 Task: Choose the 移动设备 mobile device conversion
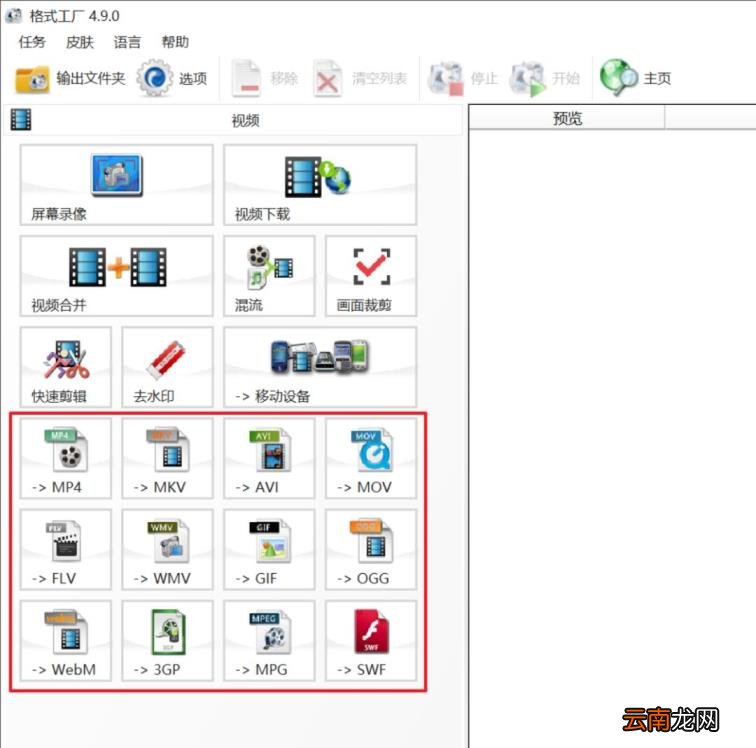tap(320, 367)
